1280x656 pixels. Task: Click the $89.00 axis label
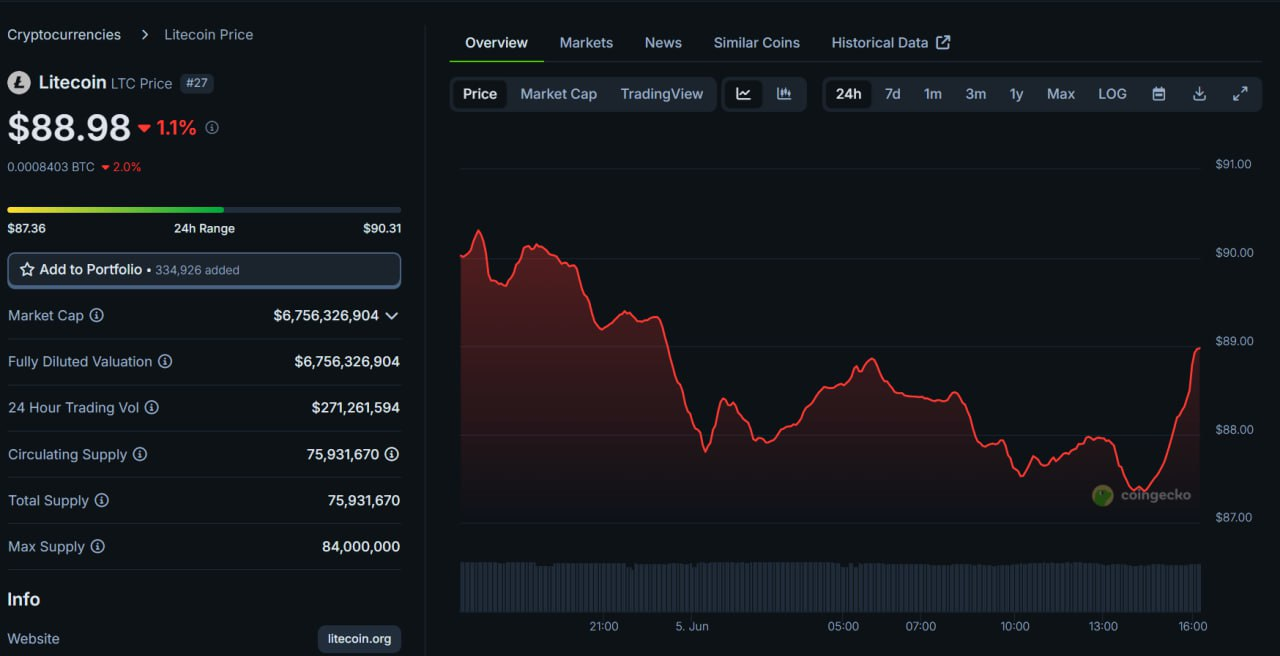[1234, 341]
